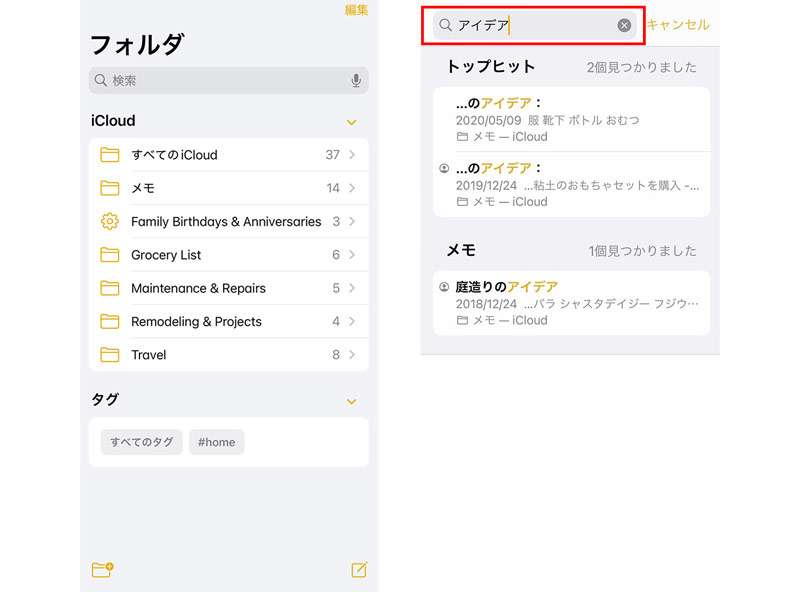
Task: Tap キャンセル to cancel search
Action: (x=678, y=25)
